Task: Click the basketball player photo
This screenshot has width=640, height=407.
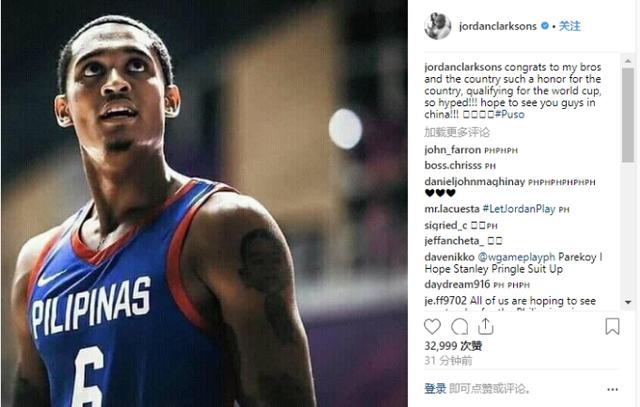Action: (204, 203)
